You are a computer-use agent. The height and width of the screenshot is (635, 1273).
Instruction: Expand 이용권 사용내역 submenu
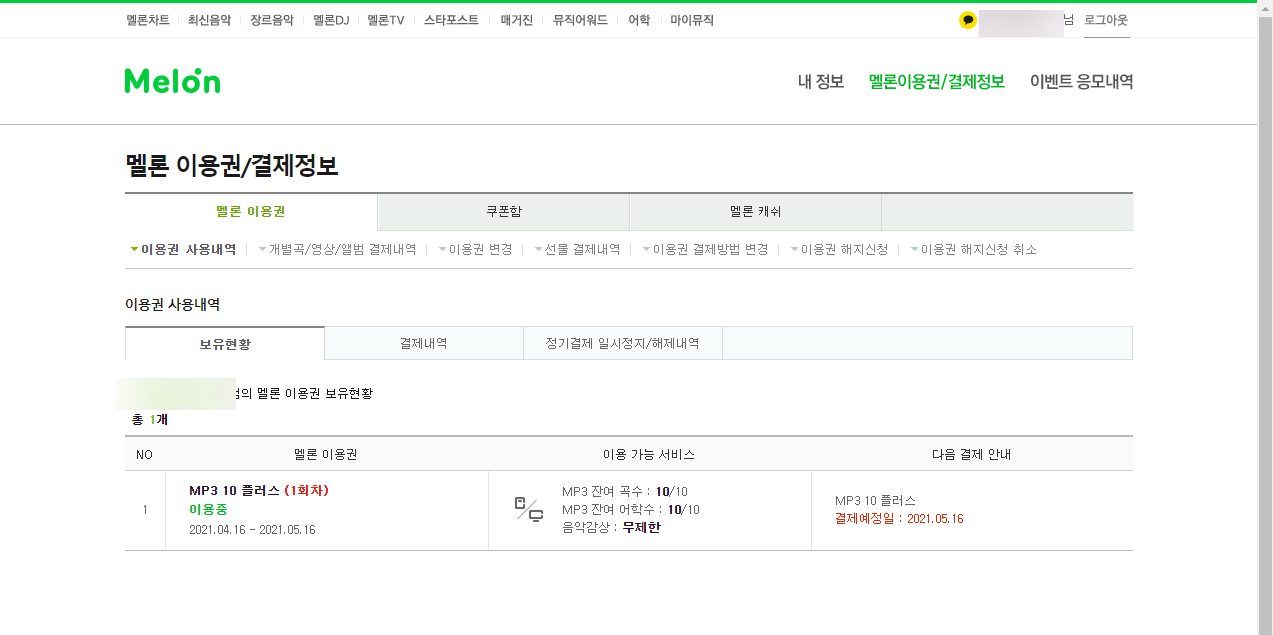pos(184,250)
